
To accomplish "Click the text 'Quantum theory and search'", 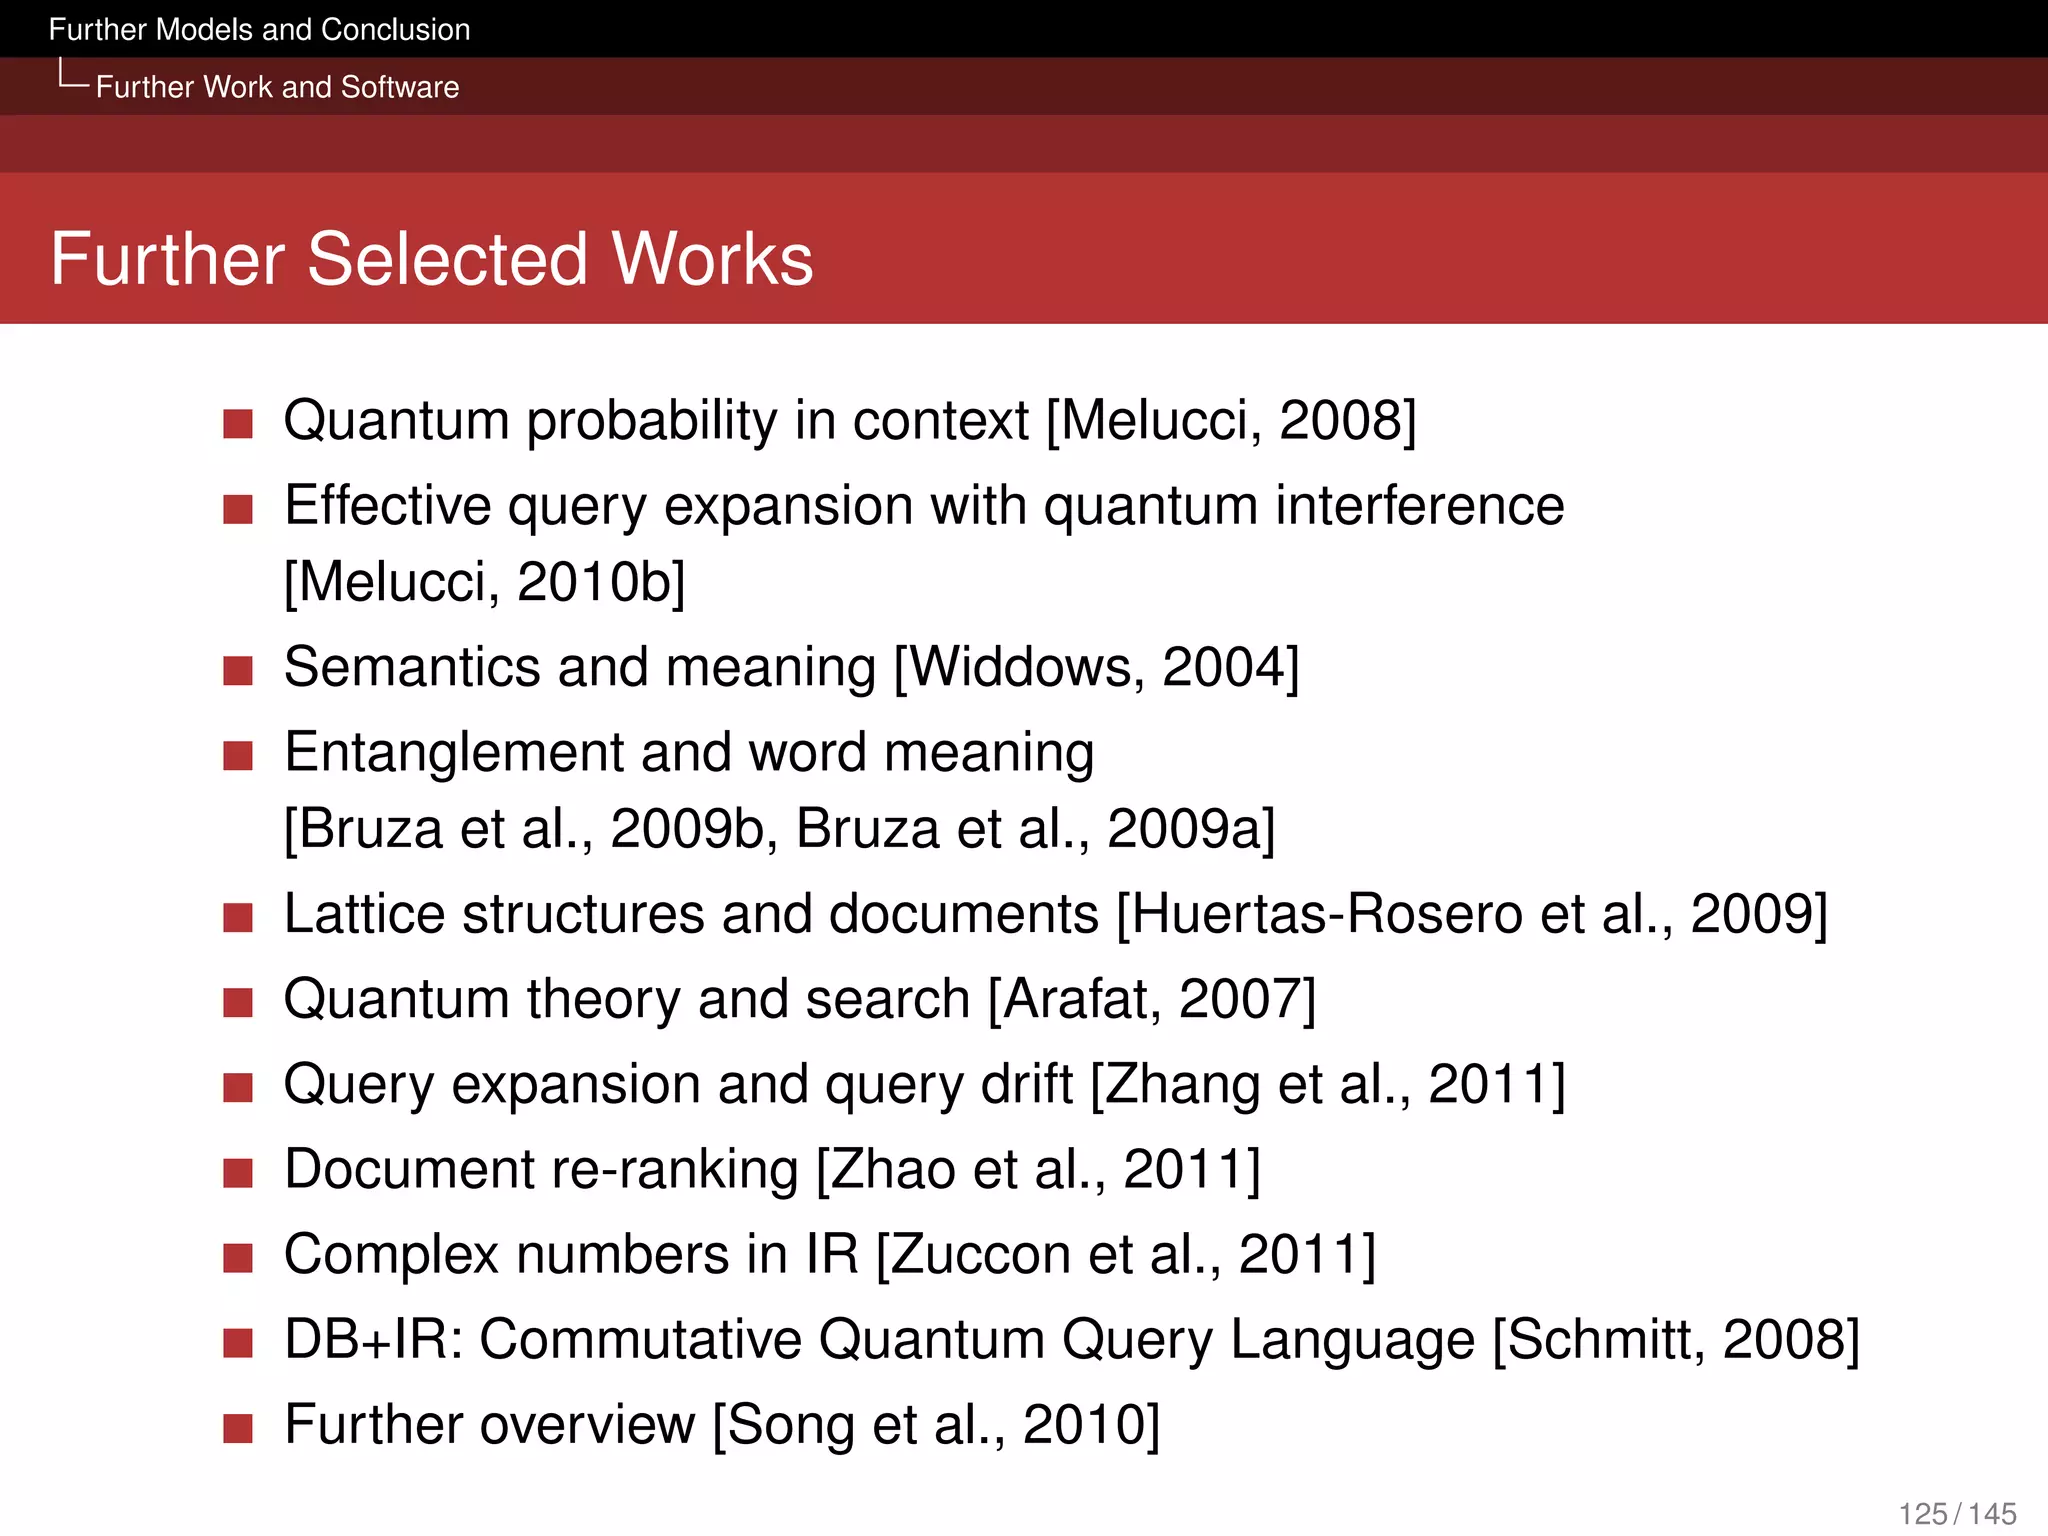I will [627, 1000].
